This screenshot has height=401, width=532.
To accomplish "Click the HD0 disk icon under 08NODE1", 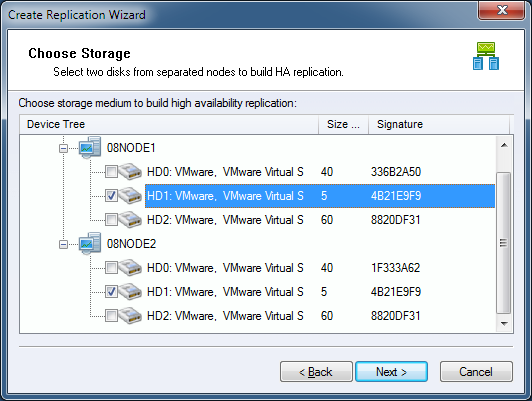I will pyautogui.click(x=130, y=171).
